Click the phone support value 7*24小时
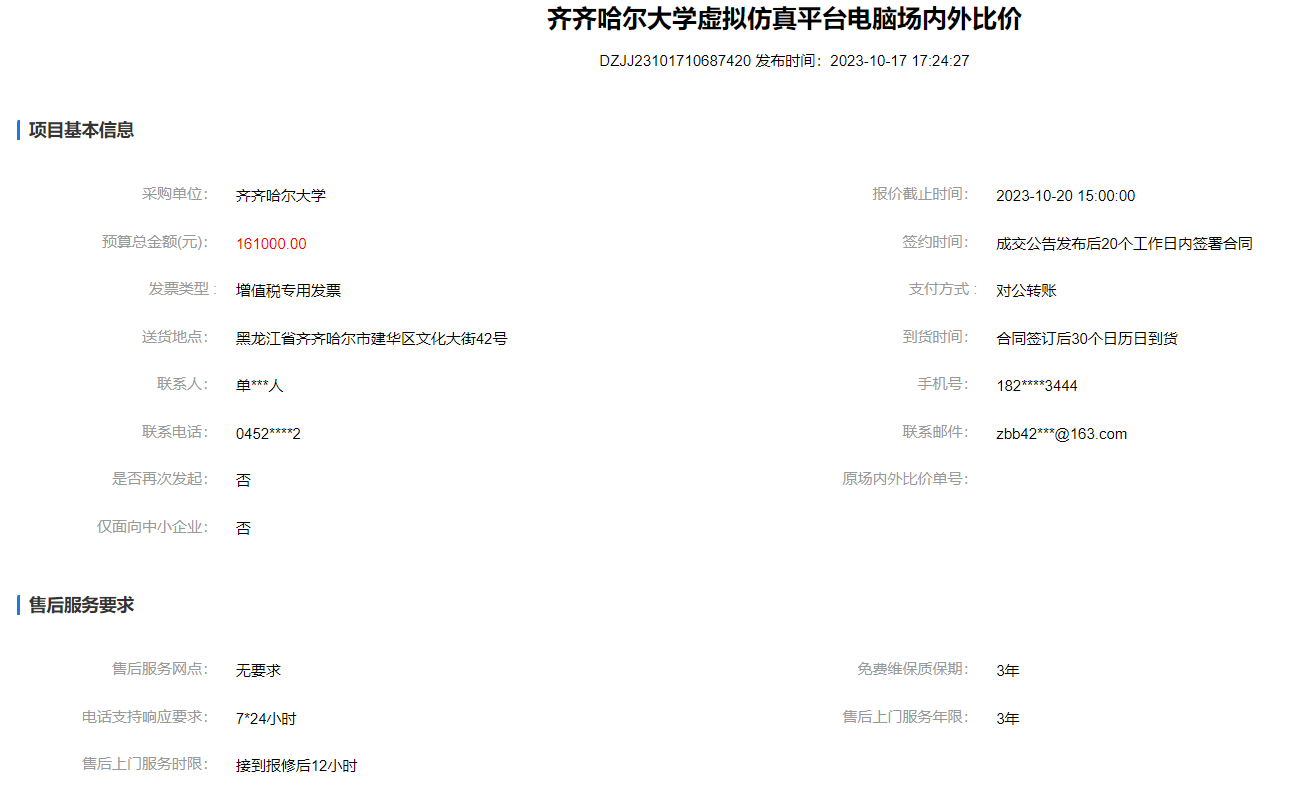The height and width of the screenshot is (802, 1299). tap(266, 719)
